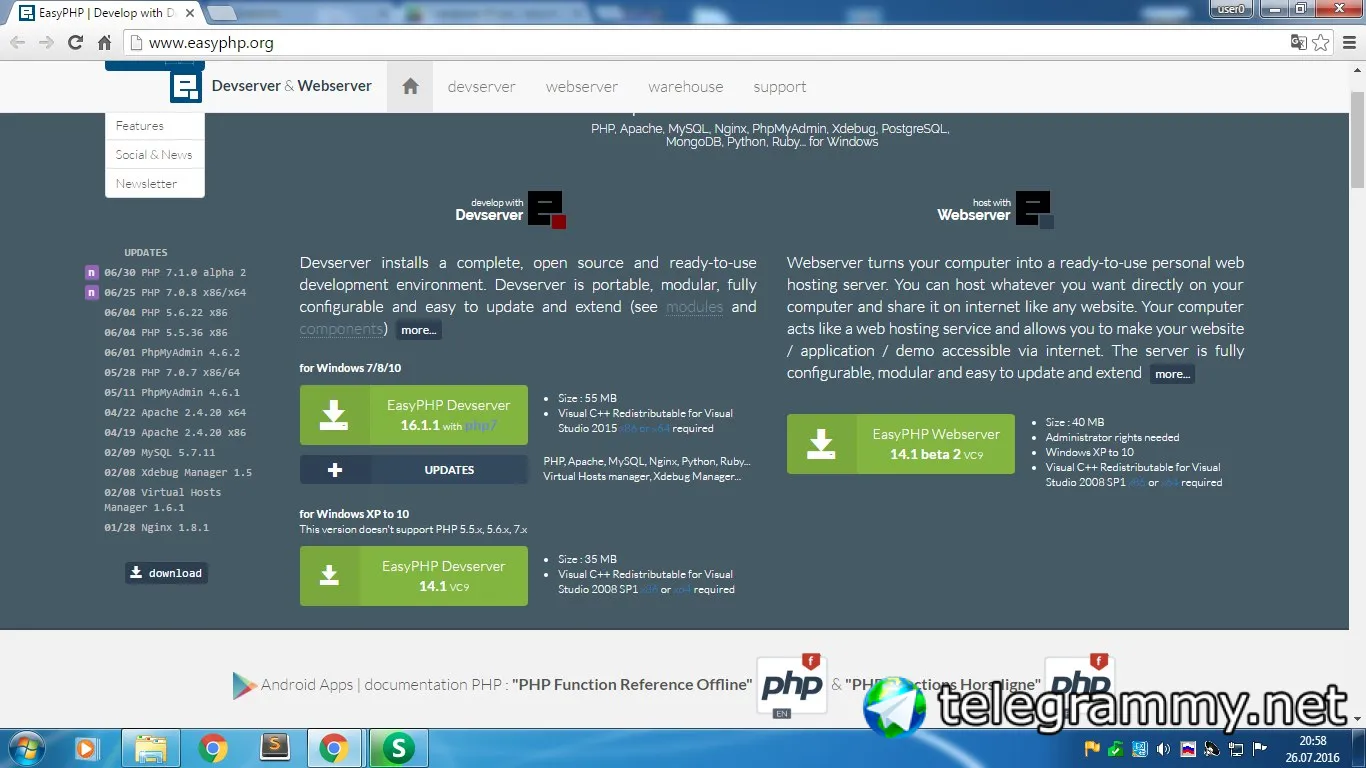The width and height of the screenshot is (1366, 768).
Task: Click the EasyPHP logo in the site header
Action: pyautogui.click(x=186, y=86)
